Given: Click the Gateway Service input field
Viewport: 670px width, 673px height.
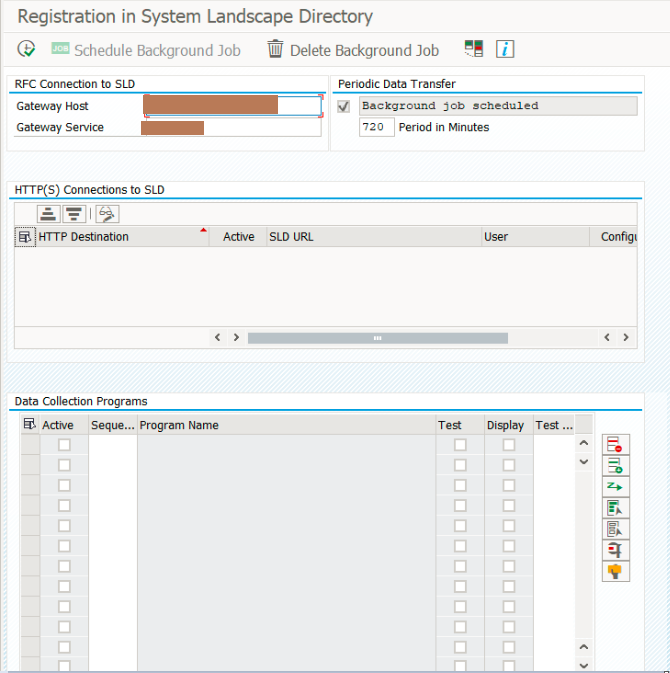Looking at the screenshot, I should (x=233, y=127).
